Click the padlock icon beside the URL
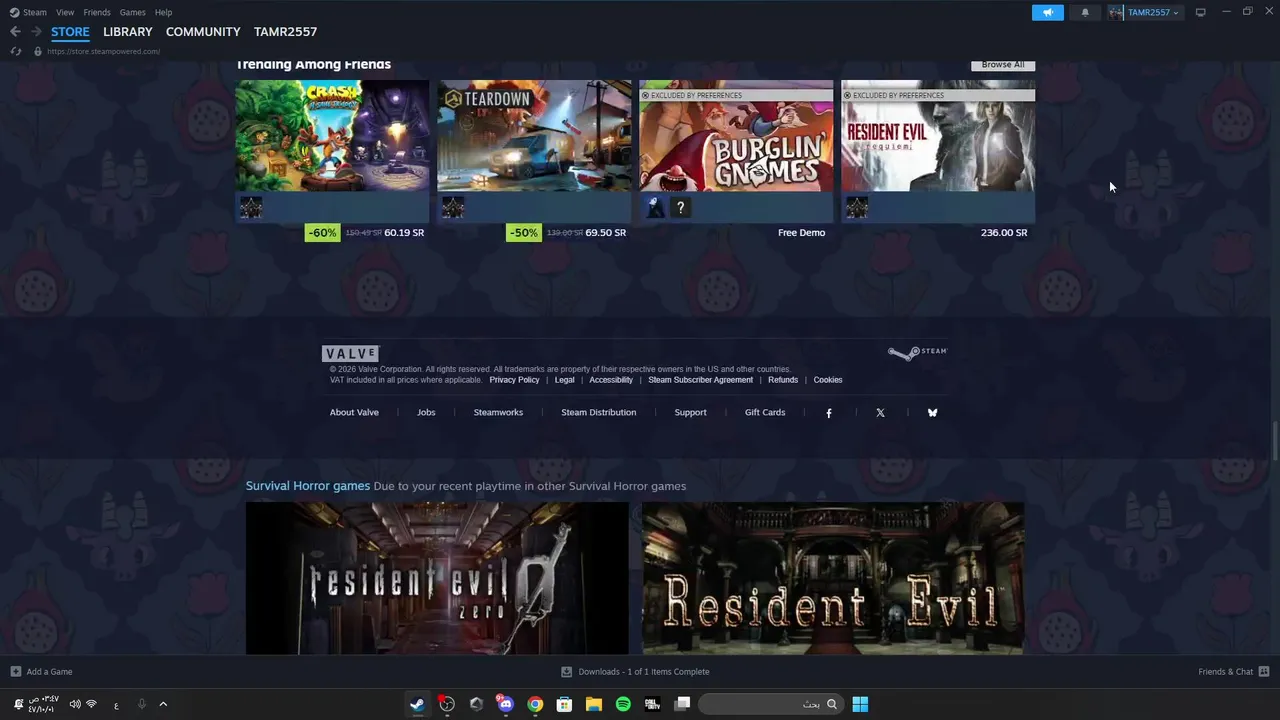 [x=38, y=51]
